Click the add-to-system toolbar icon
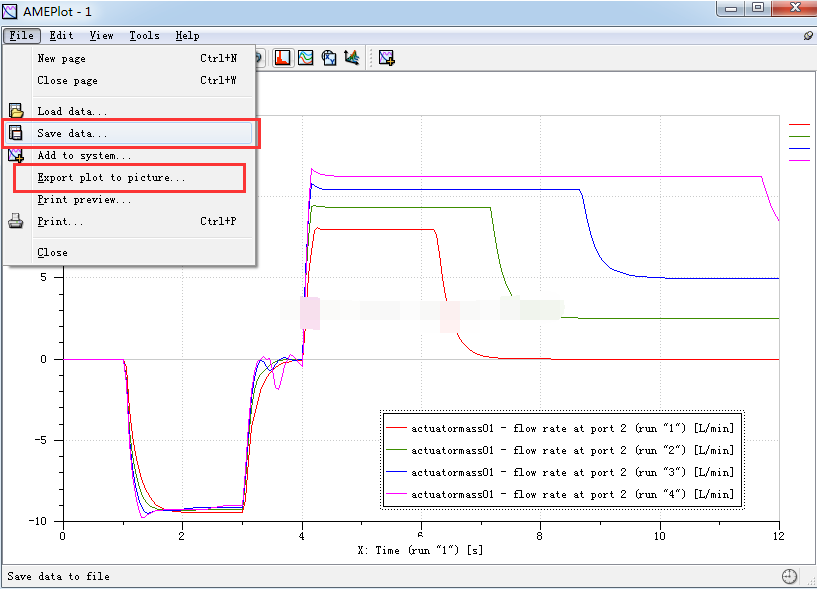This screenshot has width=817, height=589. pos(387,58)
